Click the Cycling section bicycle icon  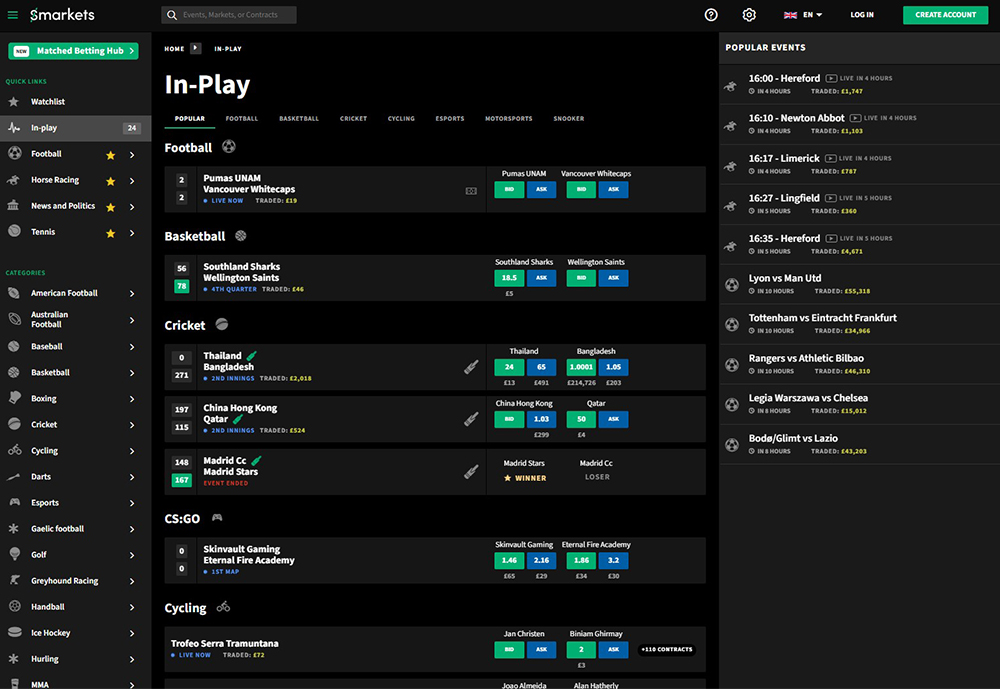pyautogui.click(x=223, y=607)
